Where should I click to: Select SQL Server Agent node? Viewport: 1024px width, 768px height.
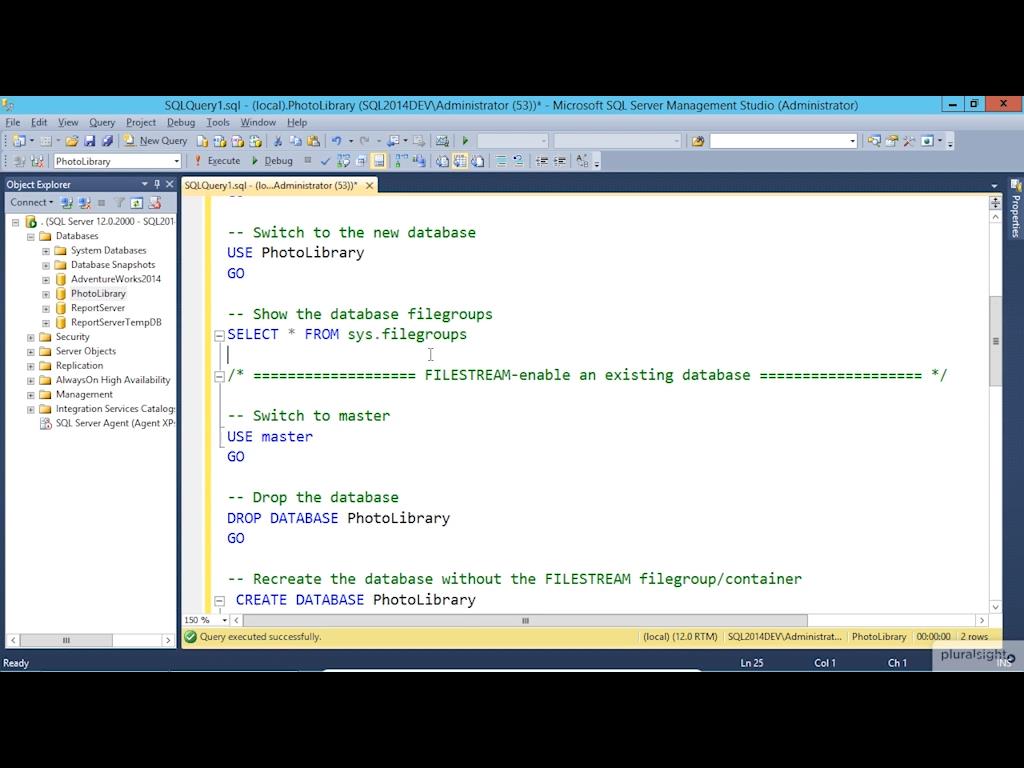pyautogui.click(x=114, y=423)
